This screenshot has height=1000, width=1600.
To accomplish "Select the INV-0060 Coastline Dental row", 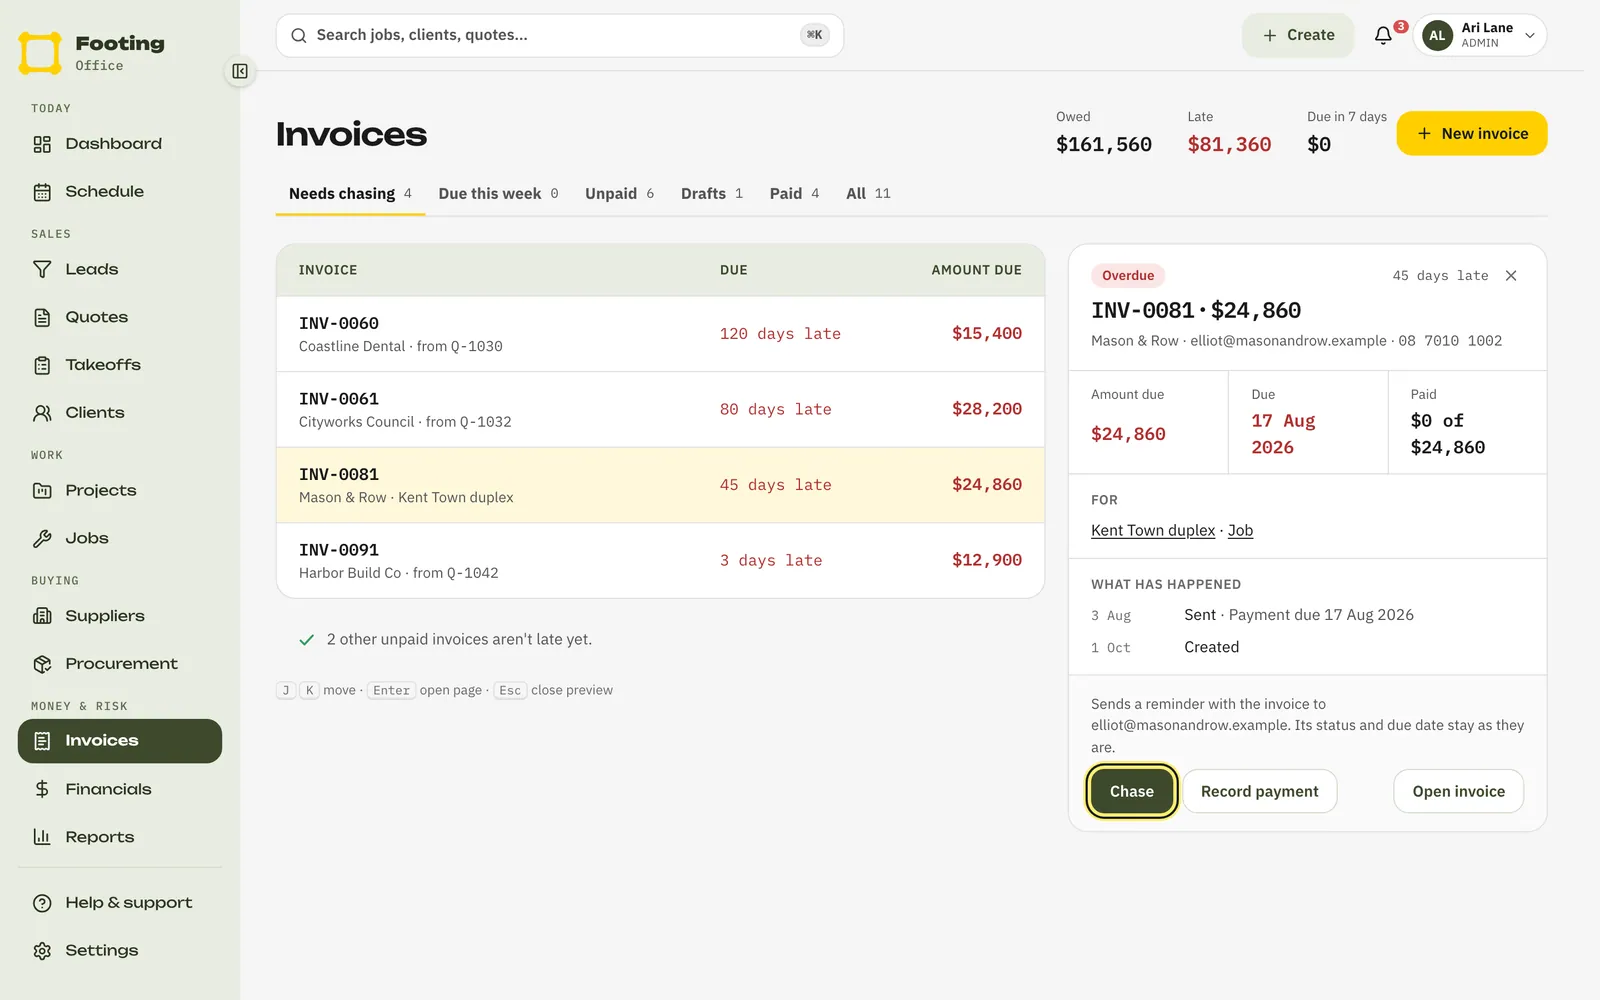I will pyautogui.click(x=661, y=334).
